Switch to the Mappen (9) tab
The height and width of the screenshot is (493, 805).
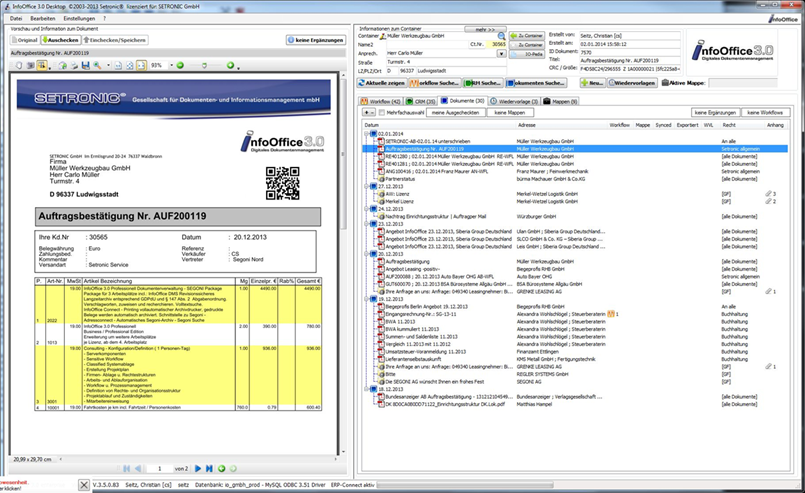click(561, 101)
